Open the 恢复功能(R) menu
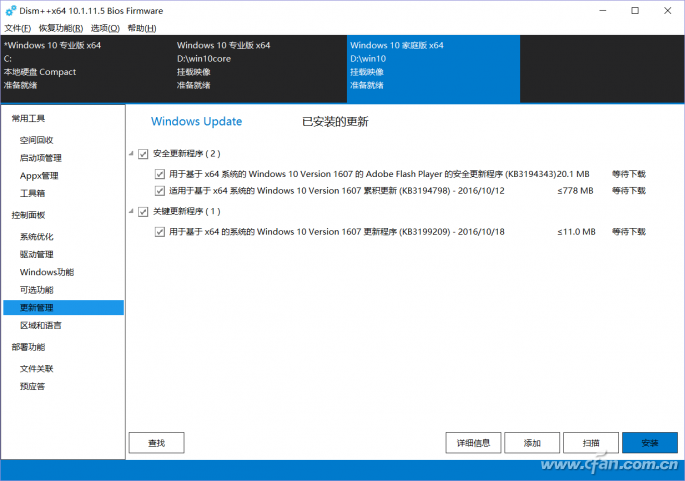Viewport: 685px width, 481px height. coord(61,28)
